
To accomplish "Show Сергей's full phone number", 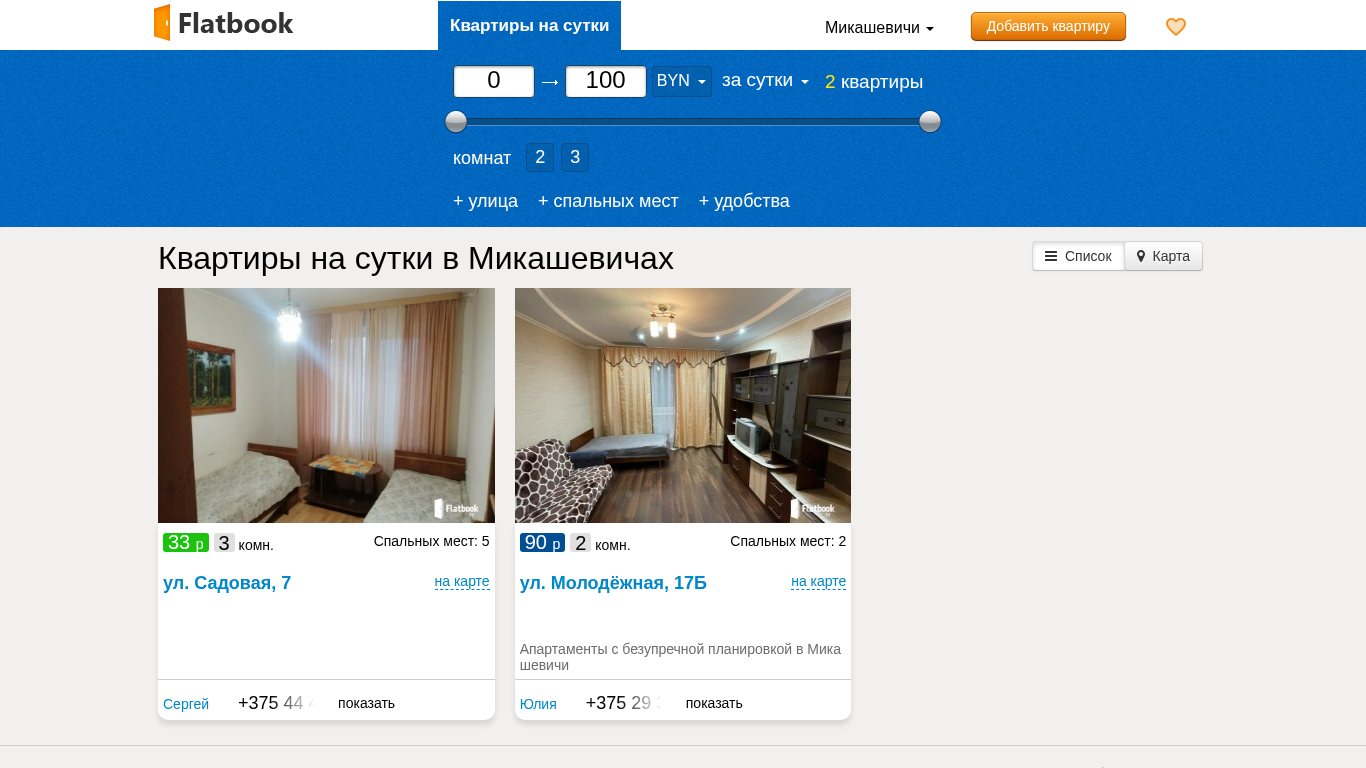I will [366, 703].
